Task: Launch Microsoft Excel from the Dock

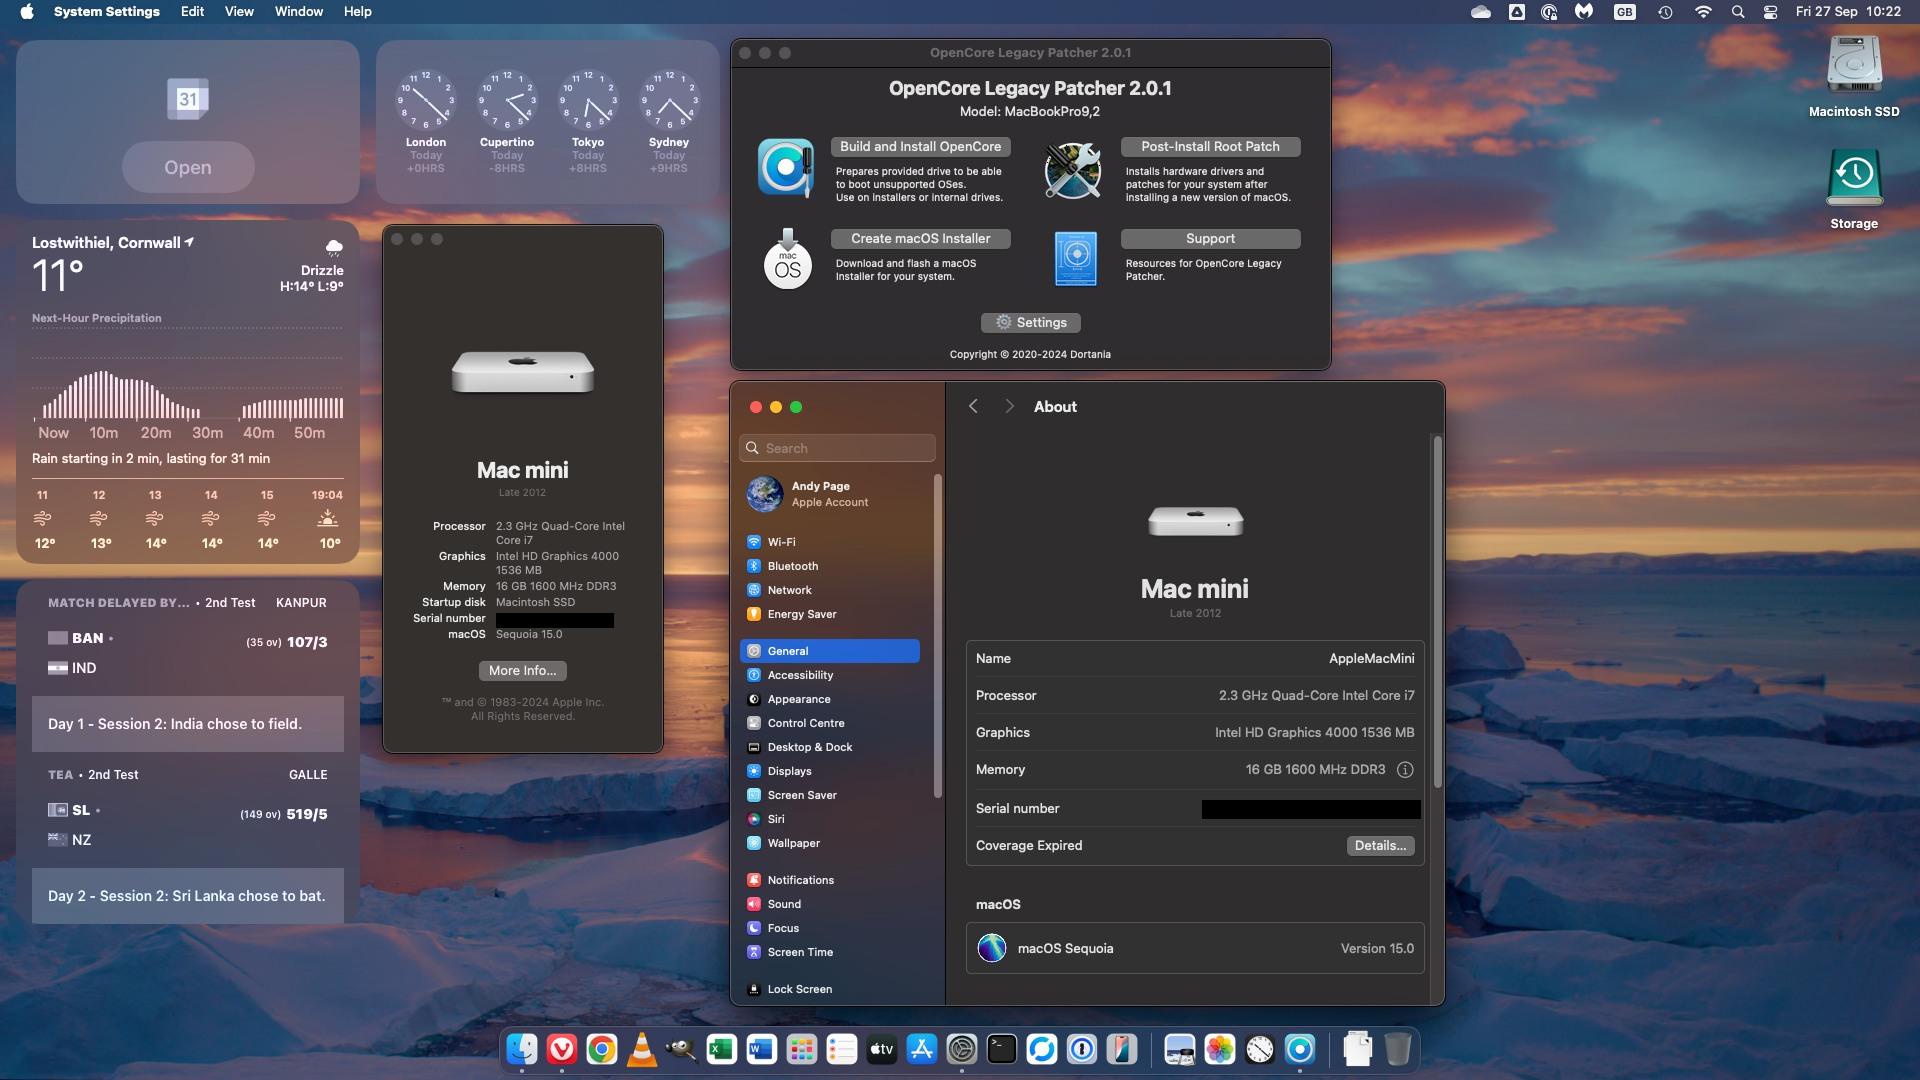Action: pos(721,1049)
